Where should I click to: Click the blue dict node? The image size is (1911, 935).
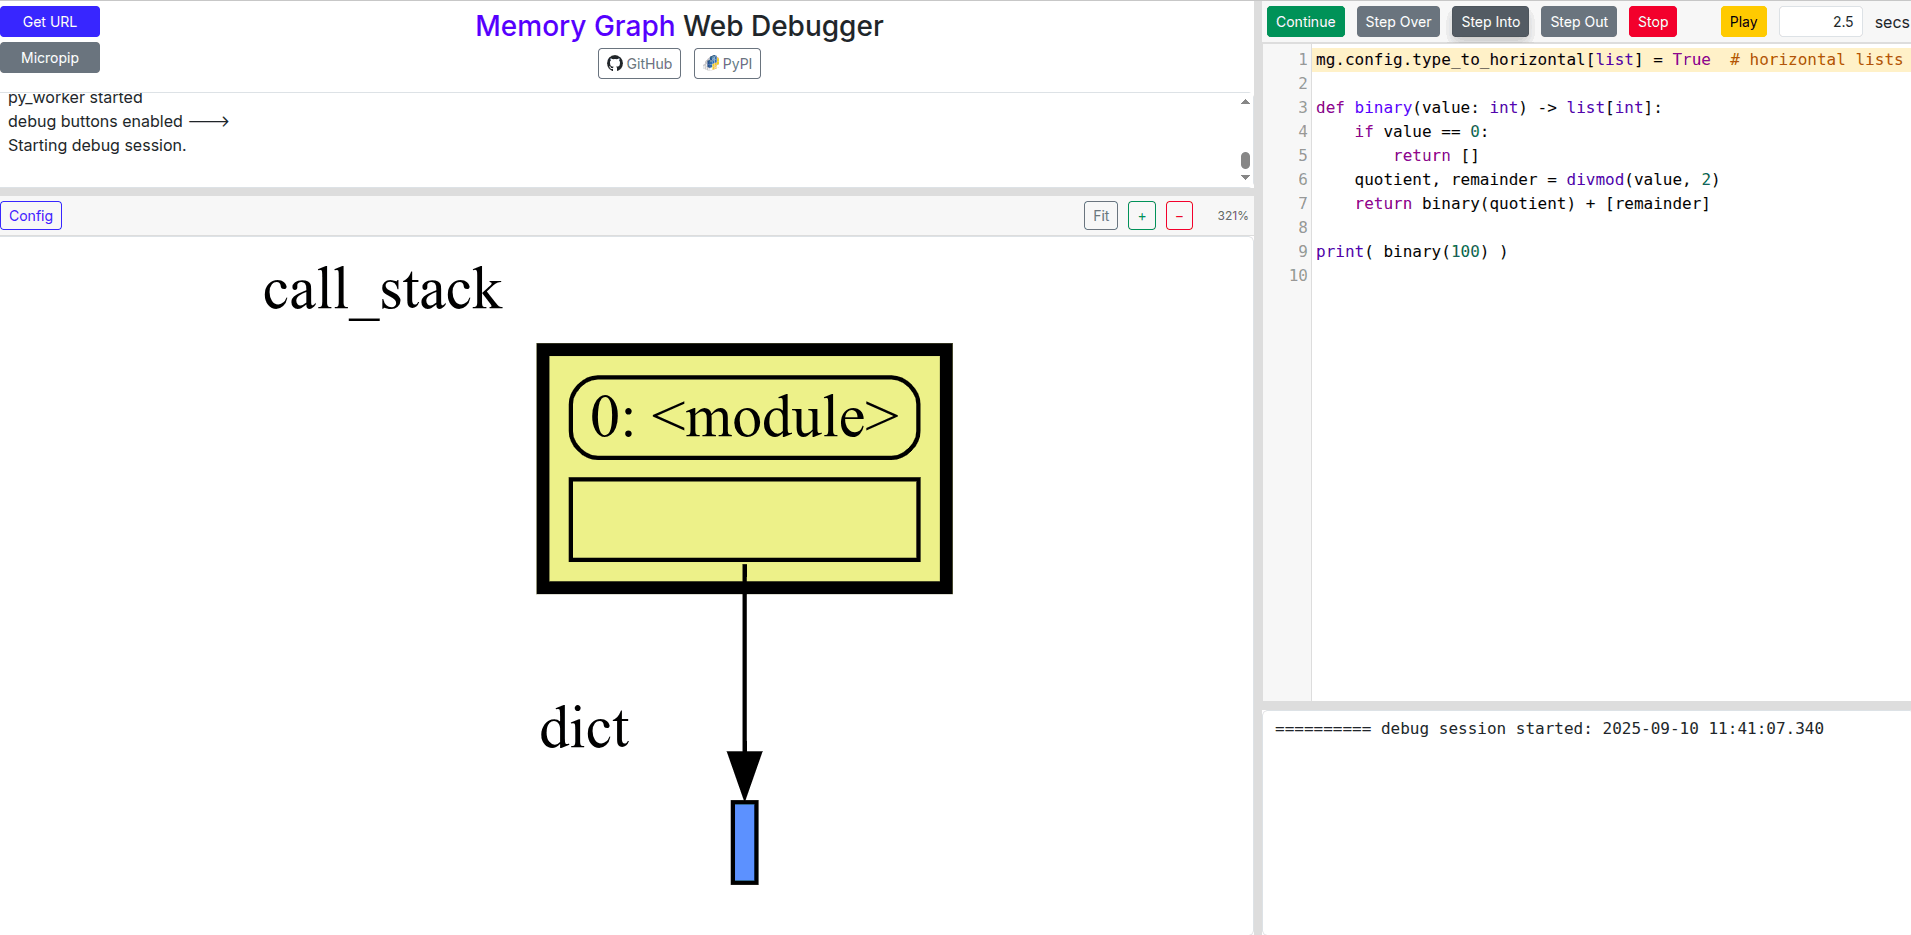(x=744, y=842)
